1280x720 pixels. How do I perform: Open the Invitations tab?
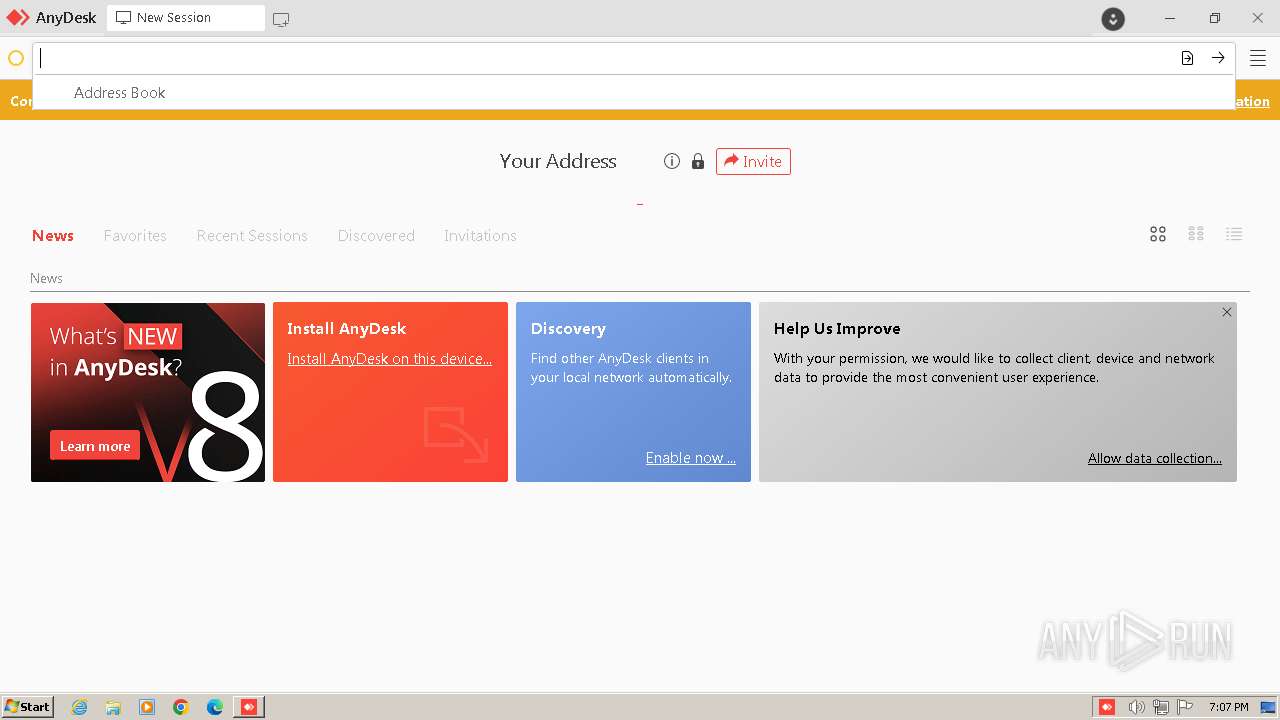tap(480, 235)
